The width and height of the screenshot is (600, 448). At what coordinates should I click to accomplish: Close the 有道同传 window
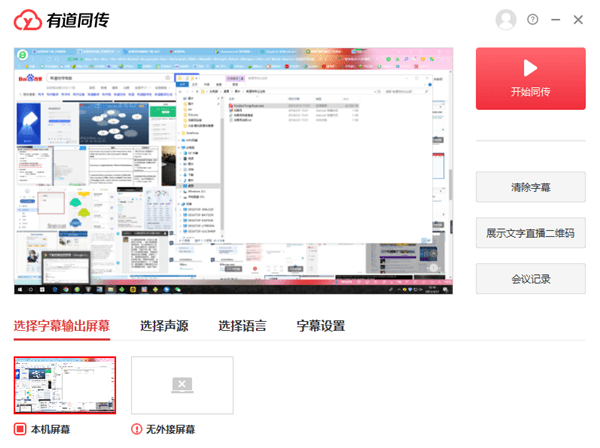[578, 20]
